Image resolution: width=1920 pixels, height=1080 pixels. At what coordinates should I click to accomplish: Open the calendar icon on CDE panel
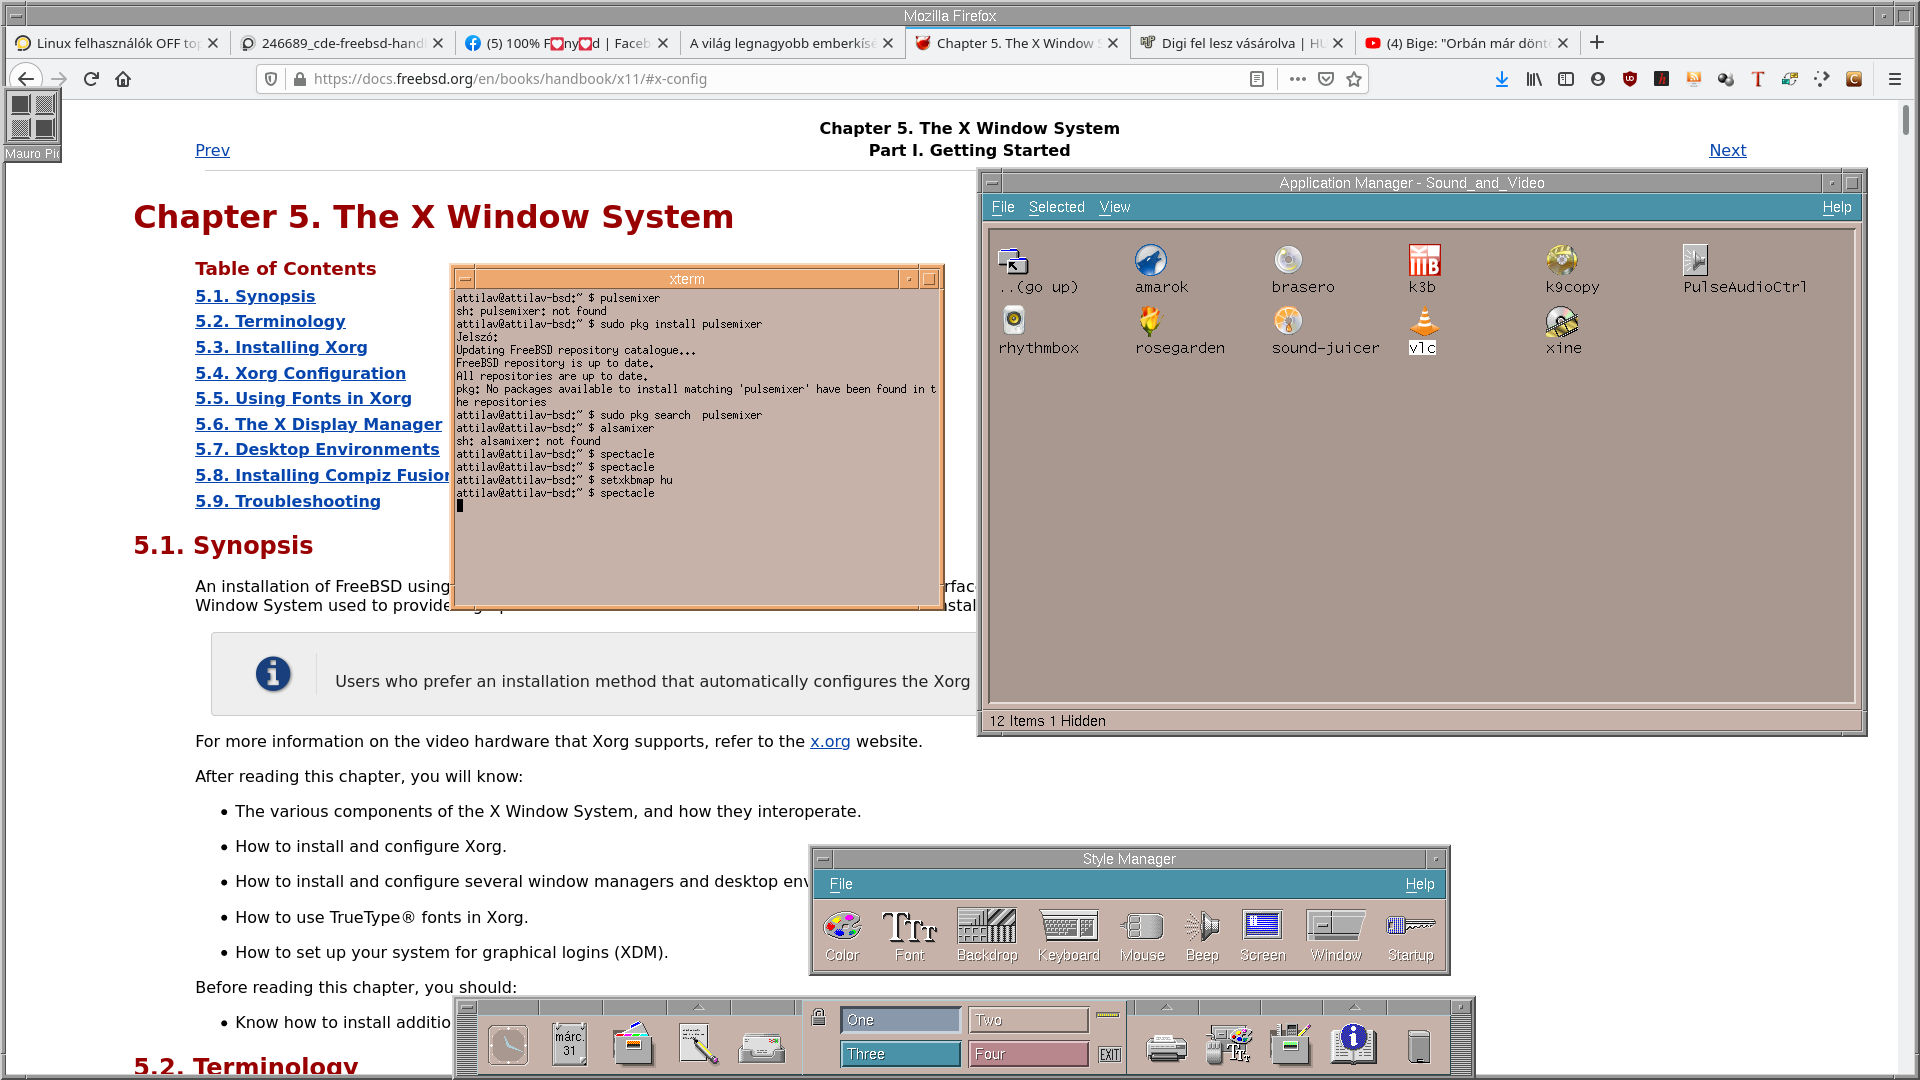569,1044
